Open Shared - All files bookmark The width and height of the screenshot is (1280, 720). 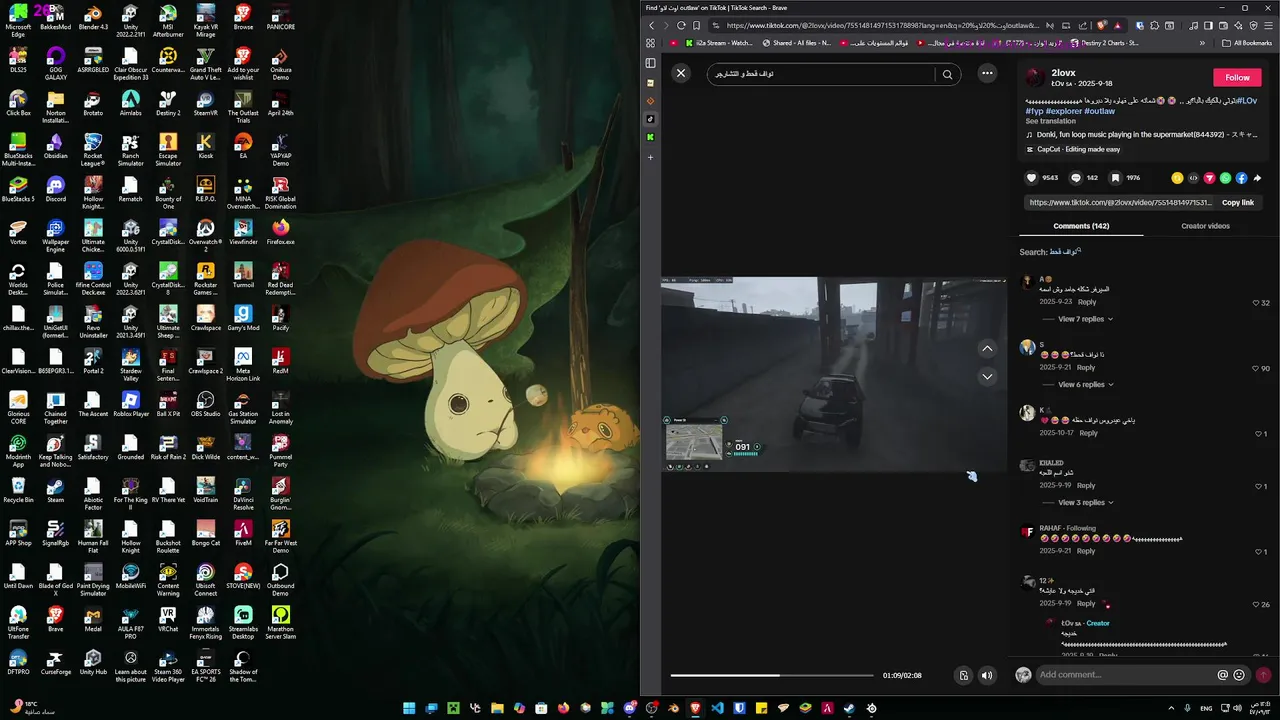coord(796,43)
